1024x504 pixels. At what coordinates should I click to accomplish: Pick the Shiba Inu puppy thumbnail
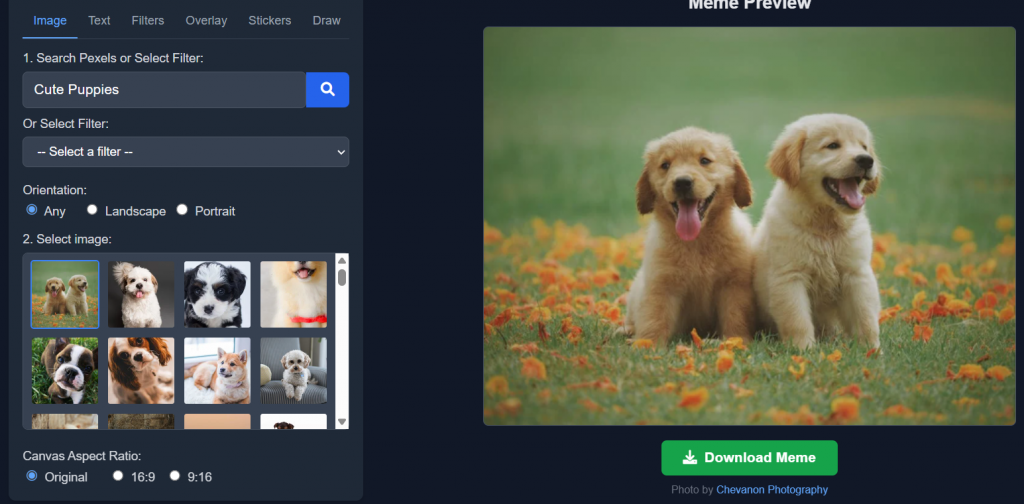coord(217,370)
